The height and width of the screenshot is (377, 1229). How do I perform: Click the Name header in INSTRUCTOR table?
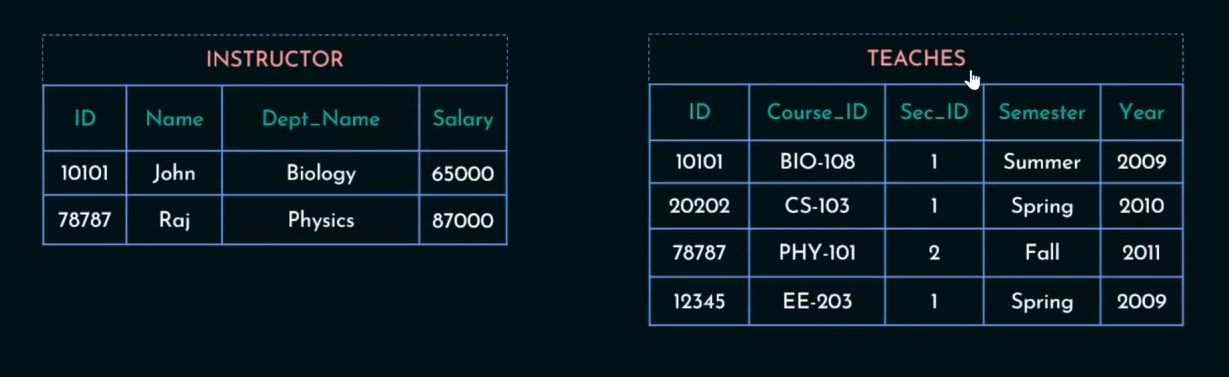(174, 118)
